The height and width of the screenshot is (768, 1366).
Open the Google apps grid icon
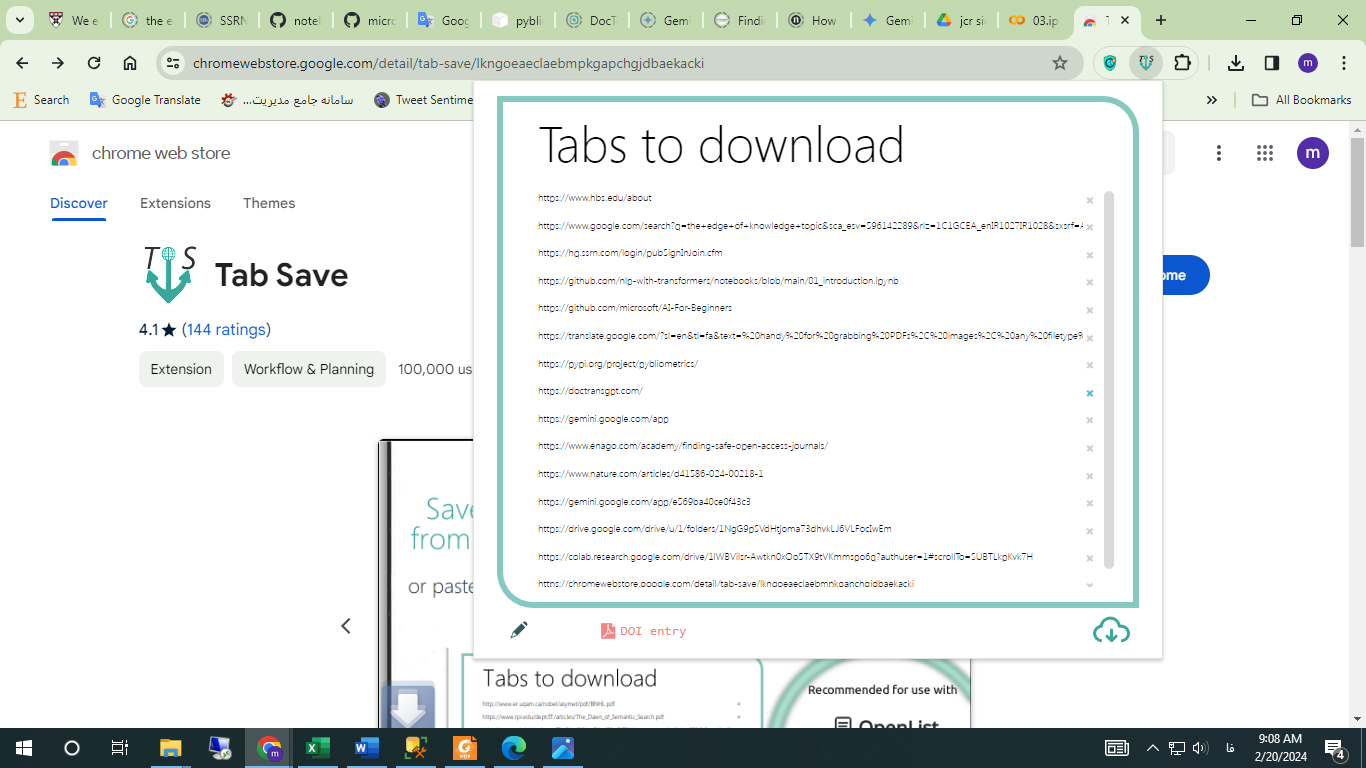(1265, 153)
